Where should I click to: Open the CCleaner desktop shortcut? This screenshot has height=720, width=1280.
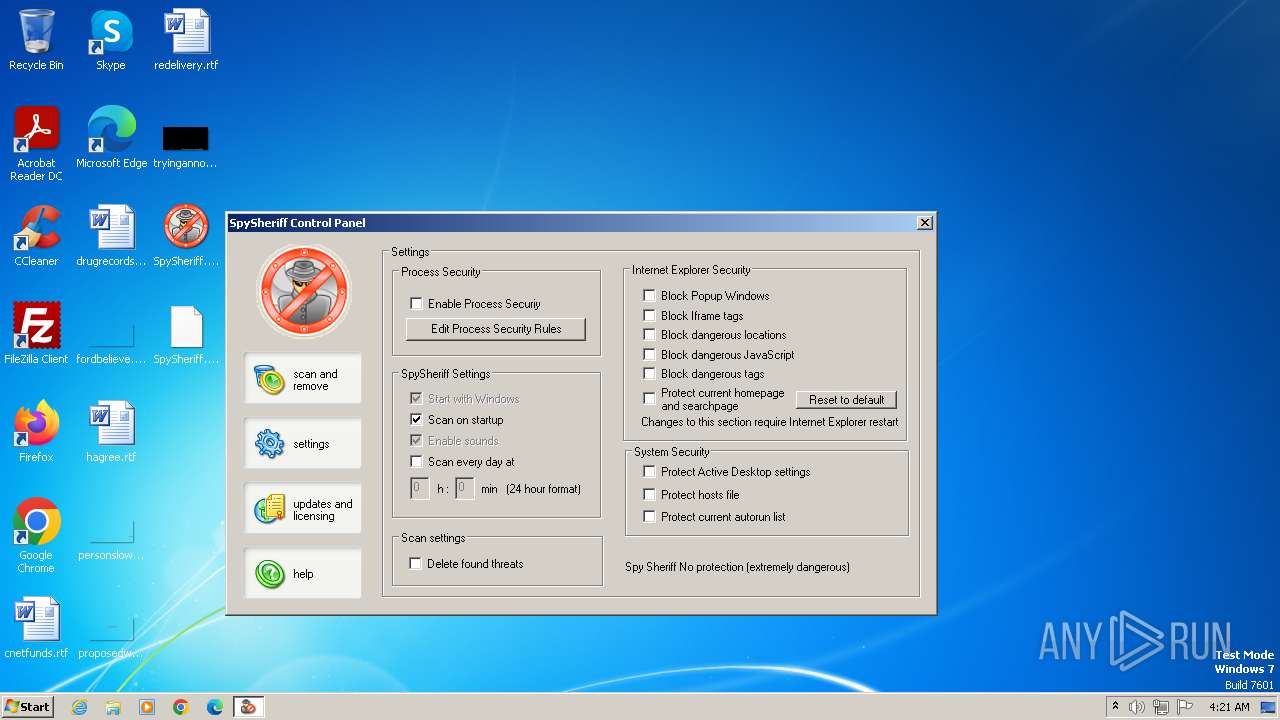click(36, 236)
